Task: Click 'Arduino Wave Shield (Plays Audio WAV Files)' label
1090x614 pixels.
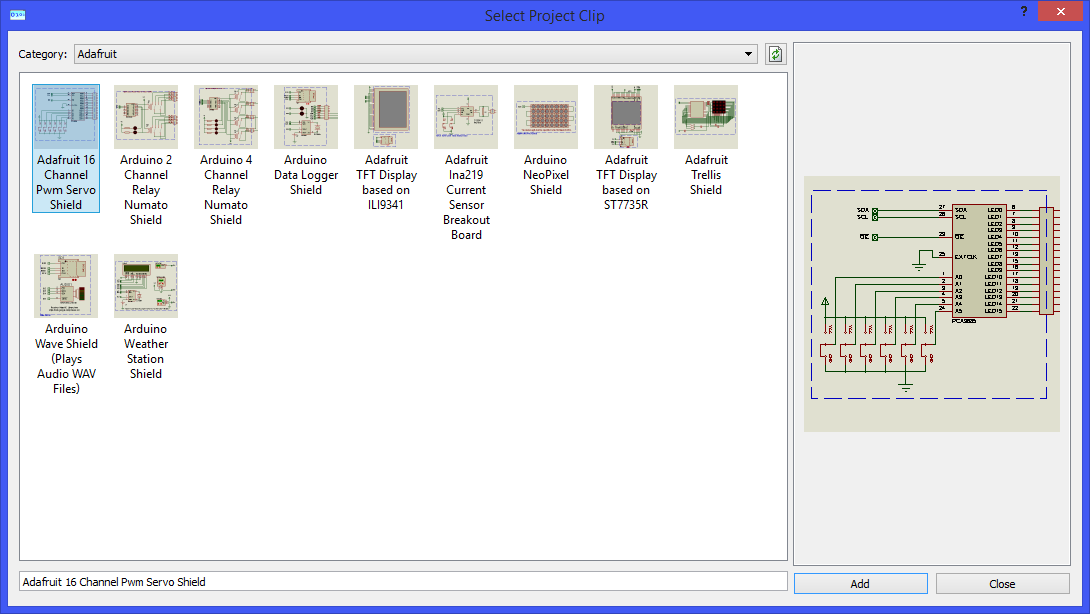Action: coord(66,359)
